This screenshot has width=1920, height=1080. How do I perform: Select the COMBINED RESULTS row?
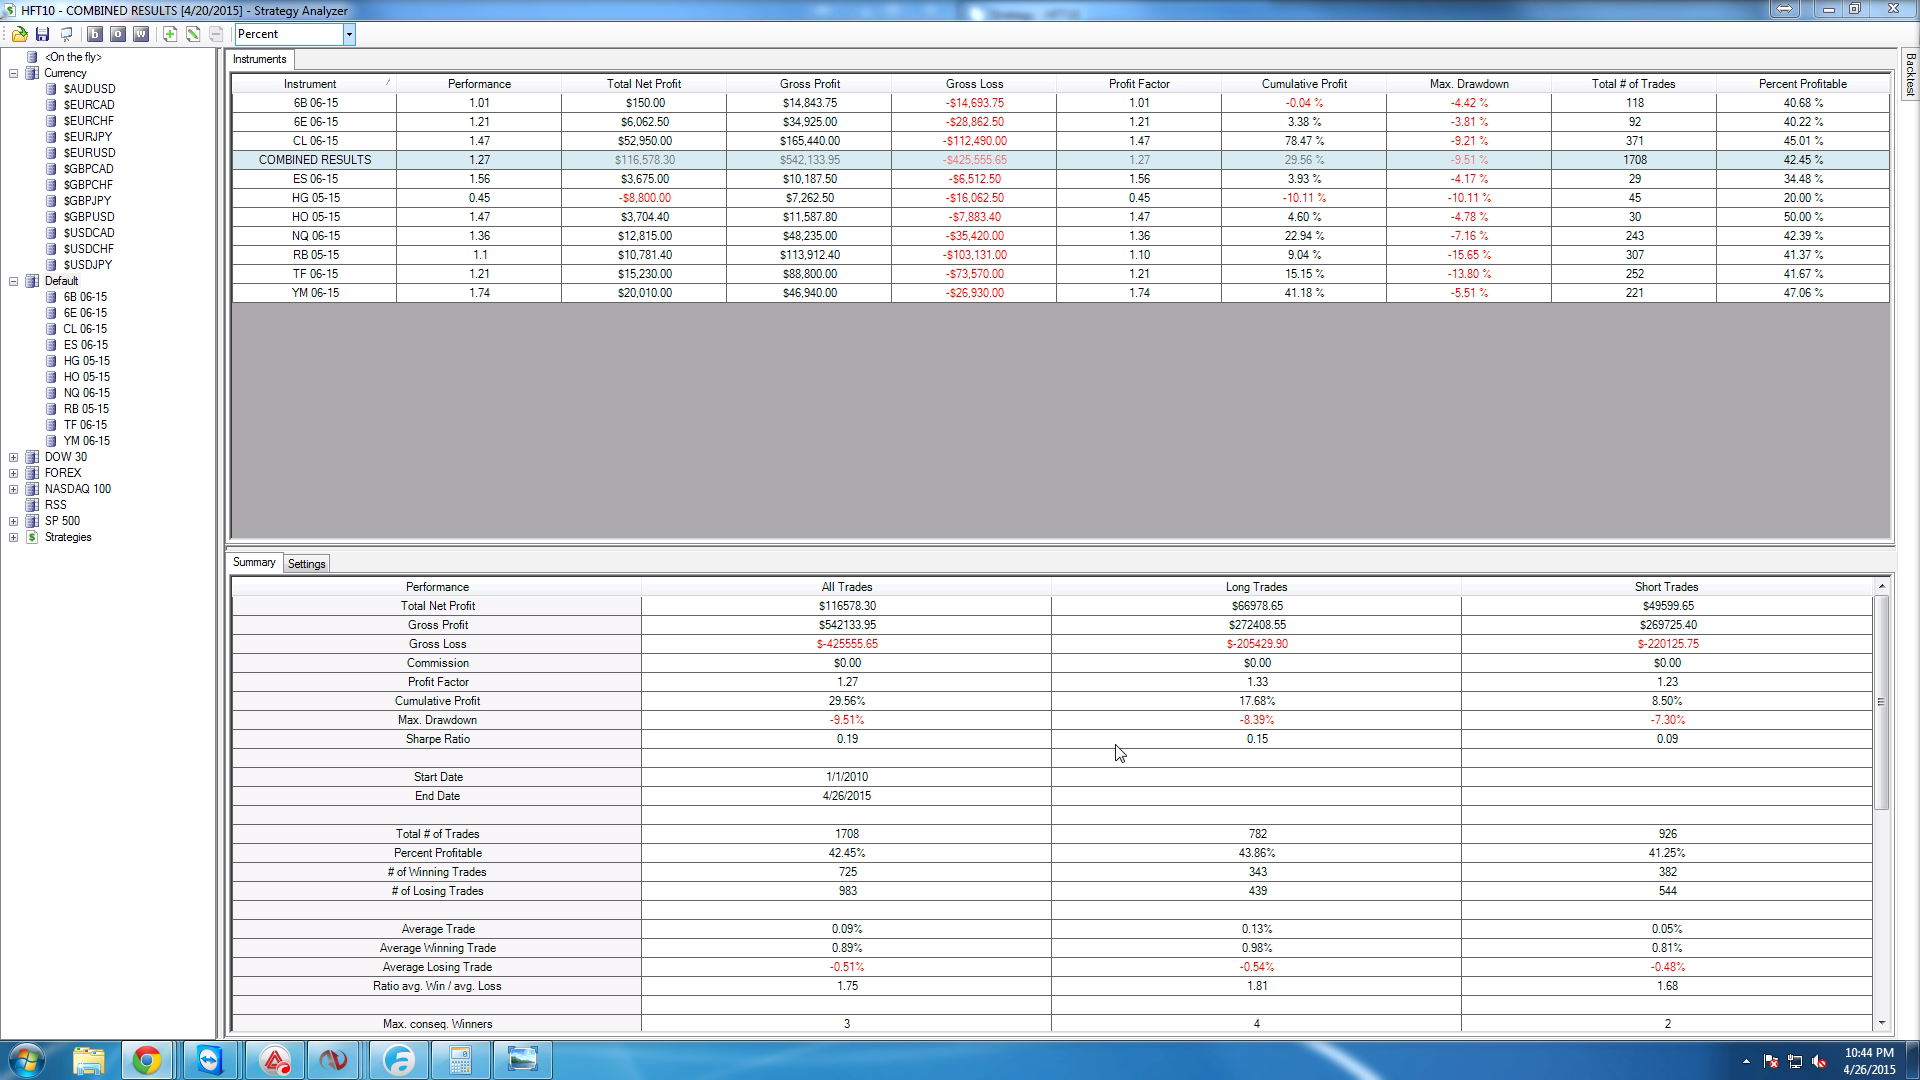coord(314,160)
